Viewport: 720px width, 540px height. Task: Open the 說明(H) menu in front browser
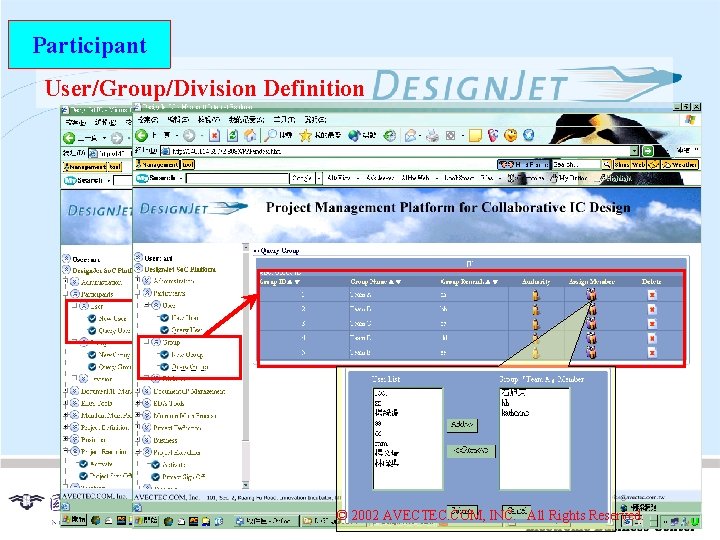click(x=315, y=120)
